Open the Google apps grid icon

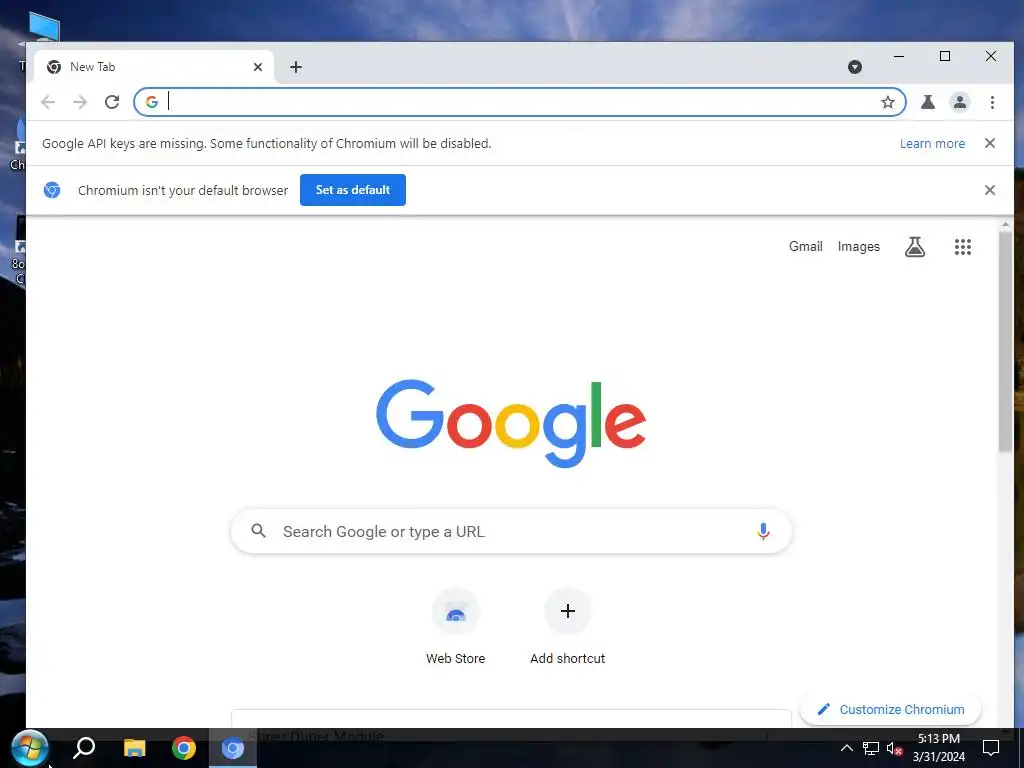(963, 247)
